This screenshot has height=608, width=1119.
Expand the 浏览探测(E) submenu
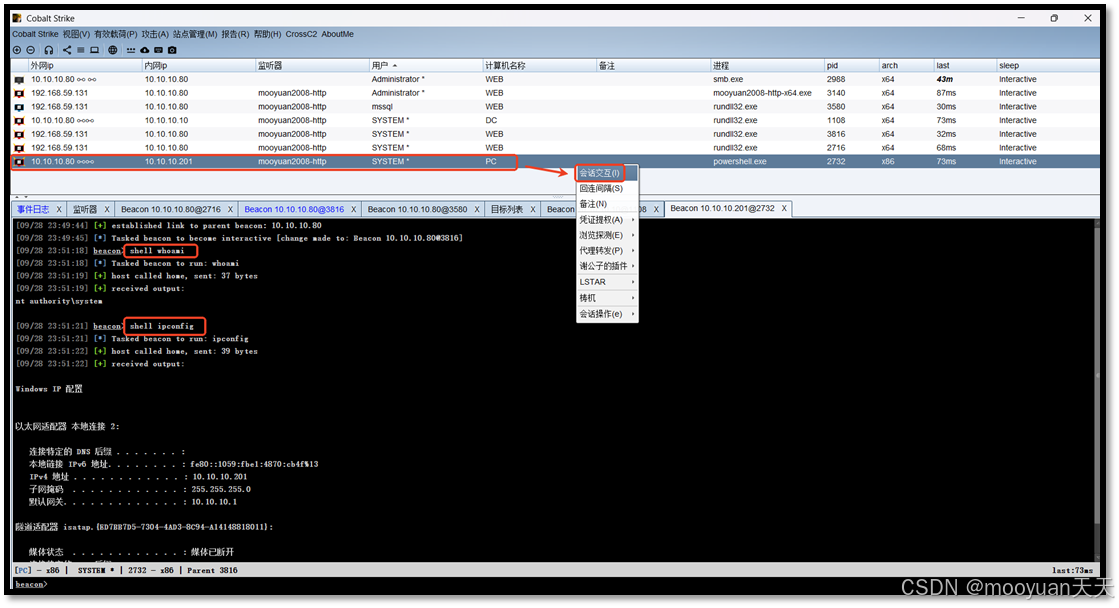(607, 235)
